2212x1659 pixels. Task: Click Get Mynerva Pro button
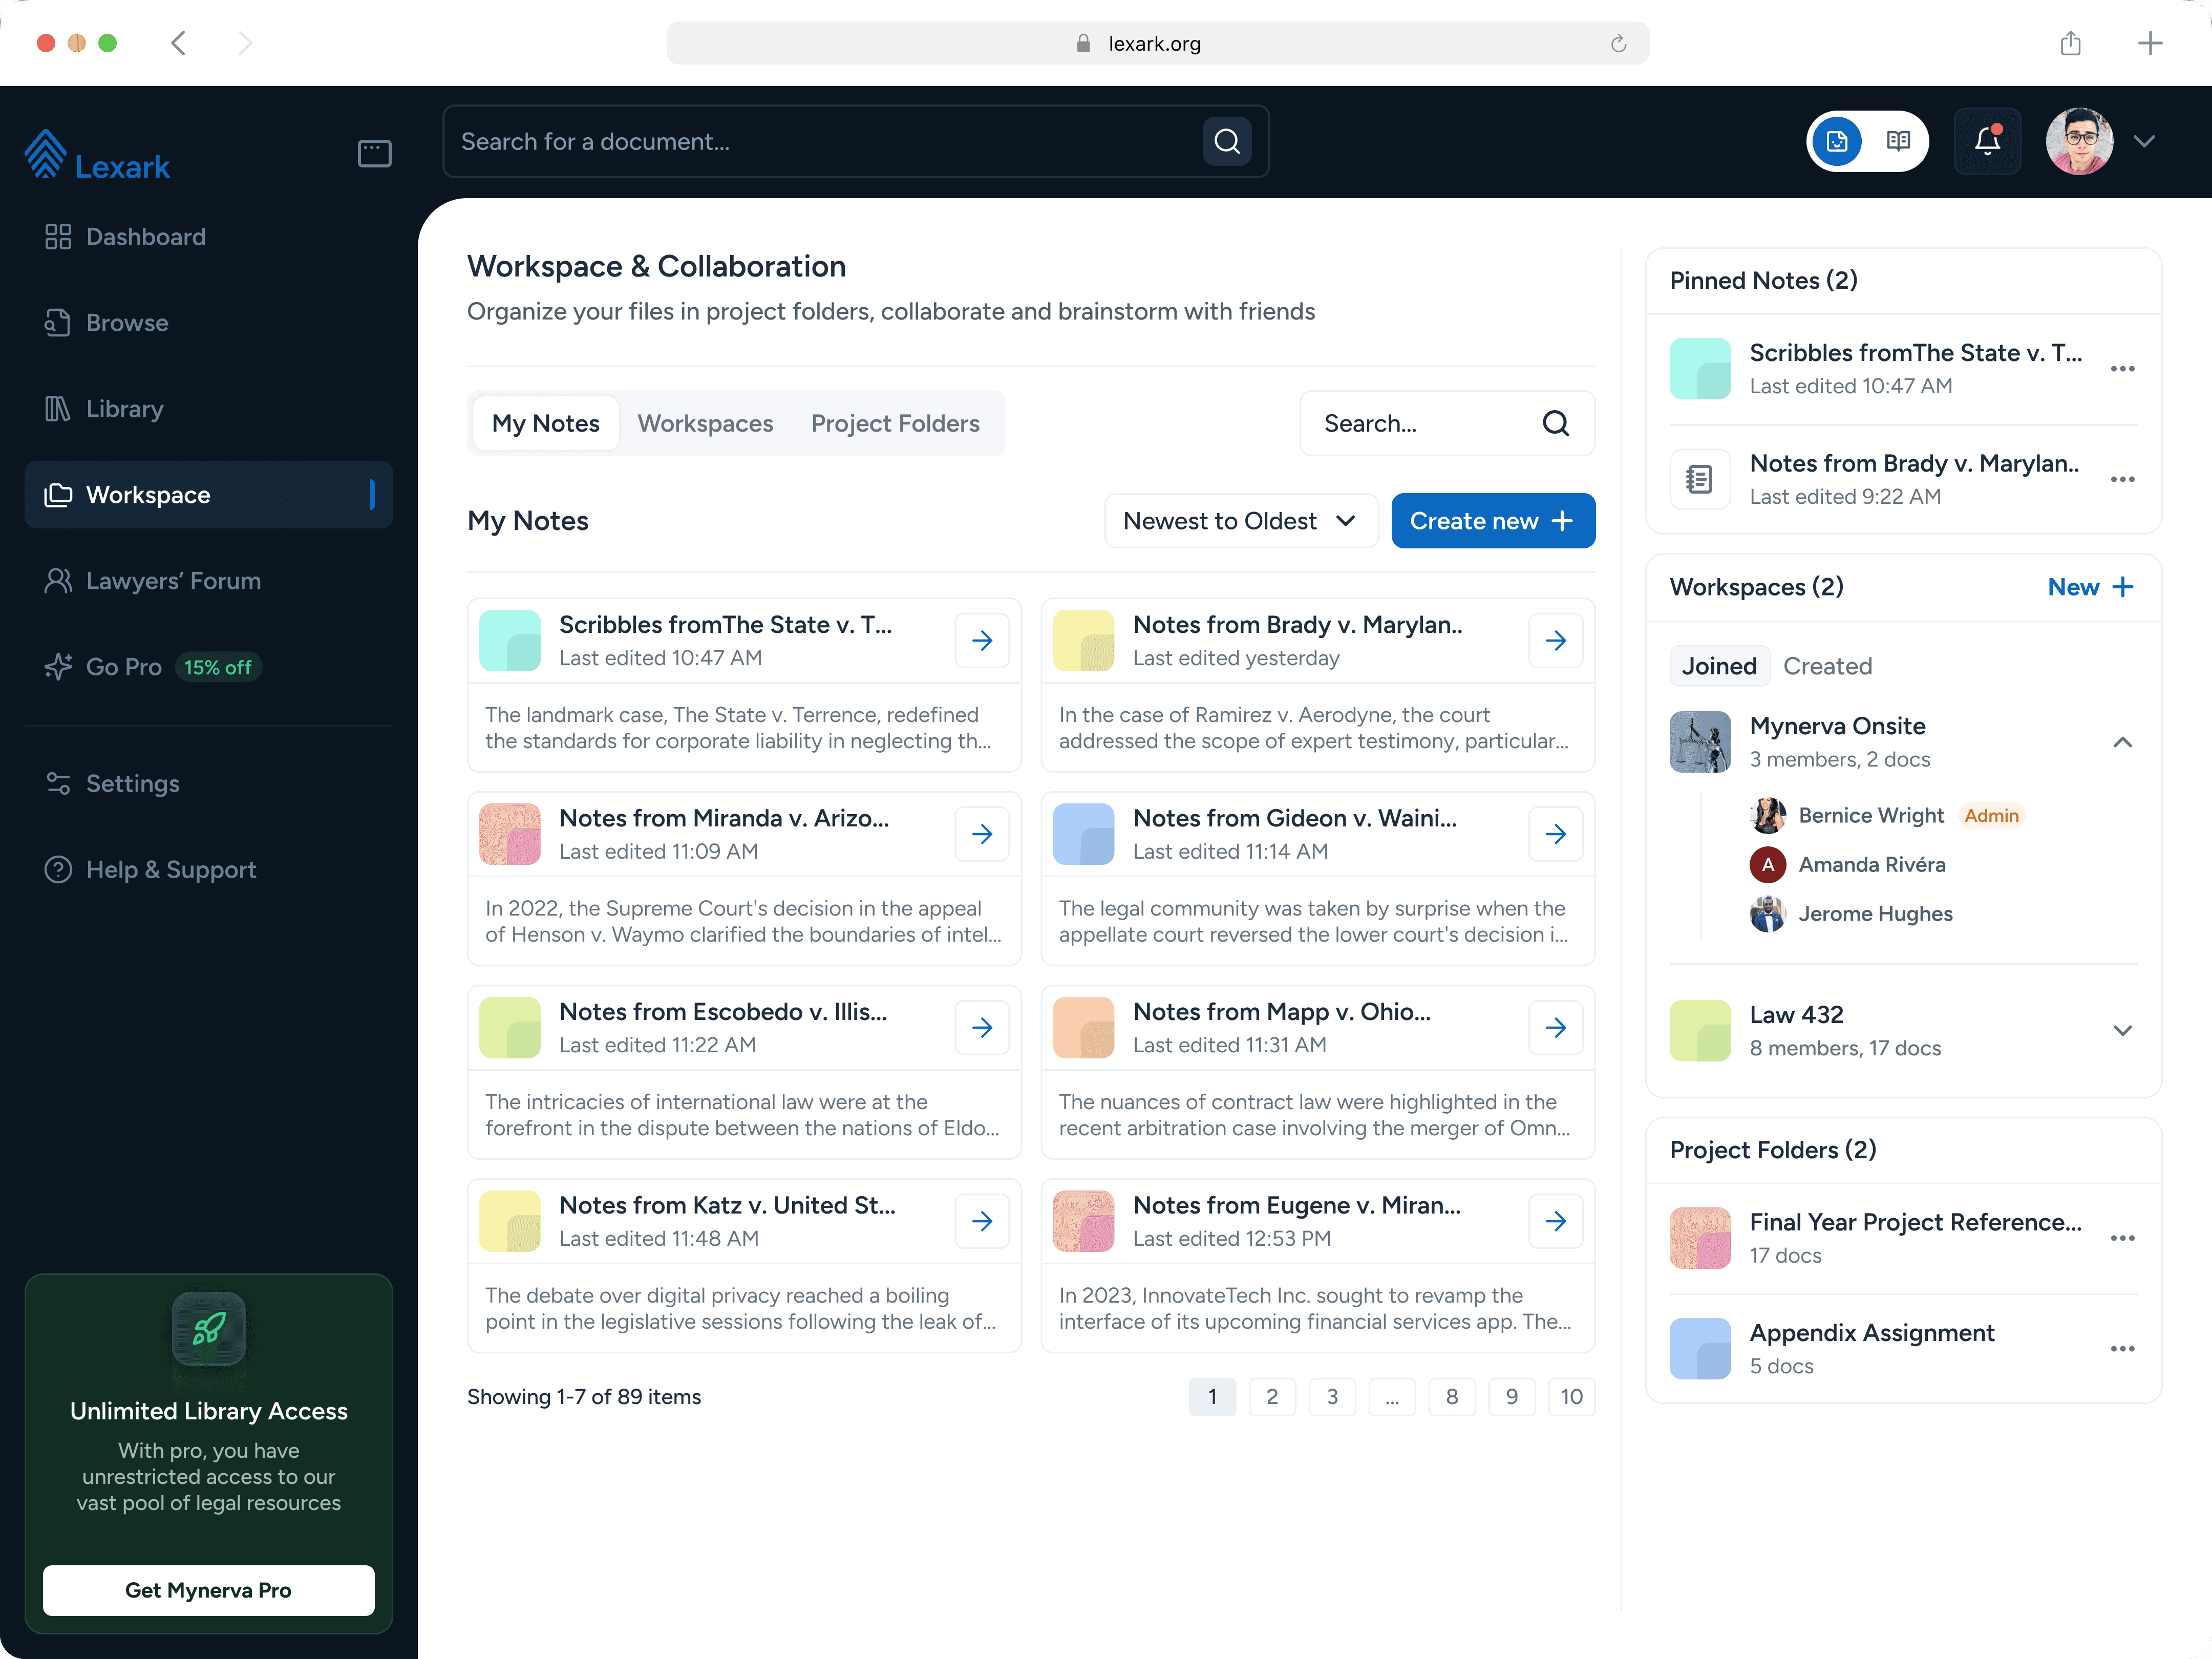(208, 1590)
